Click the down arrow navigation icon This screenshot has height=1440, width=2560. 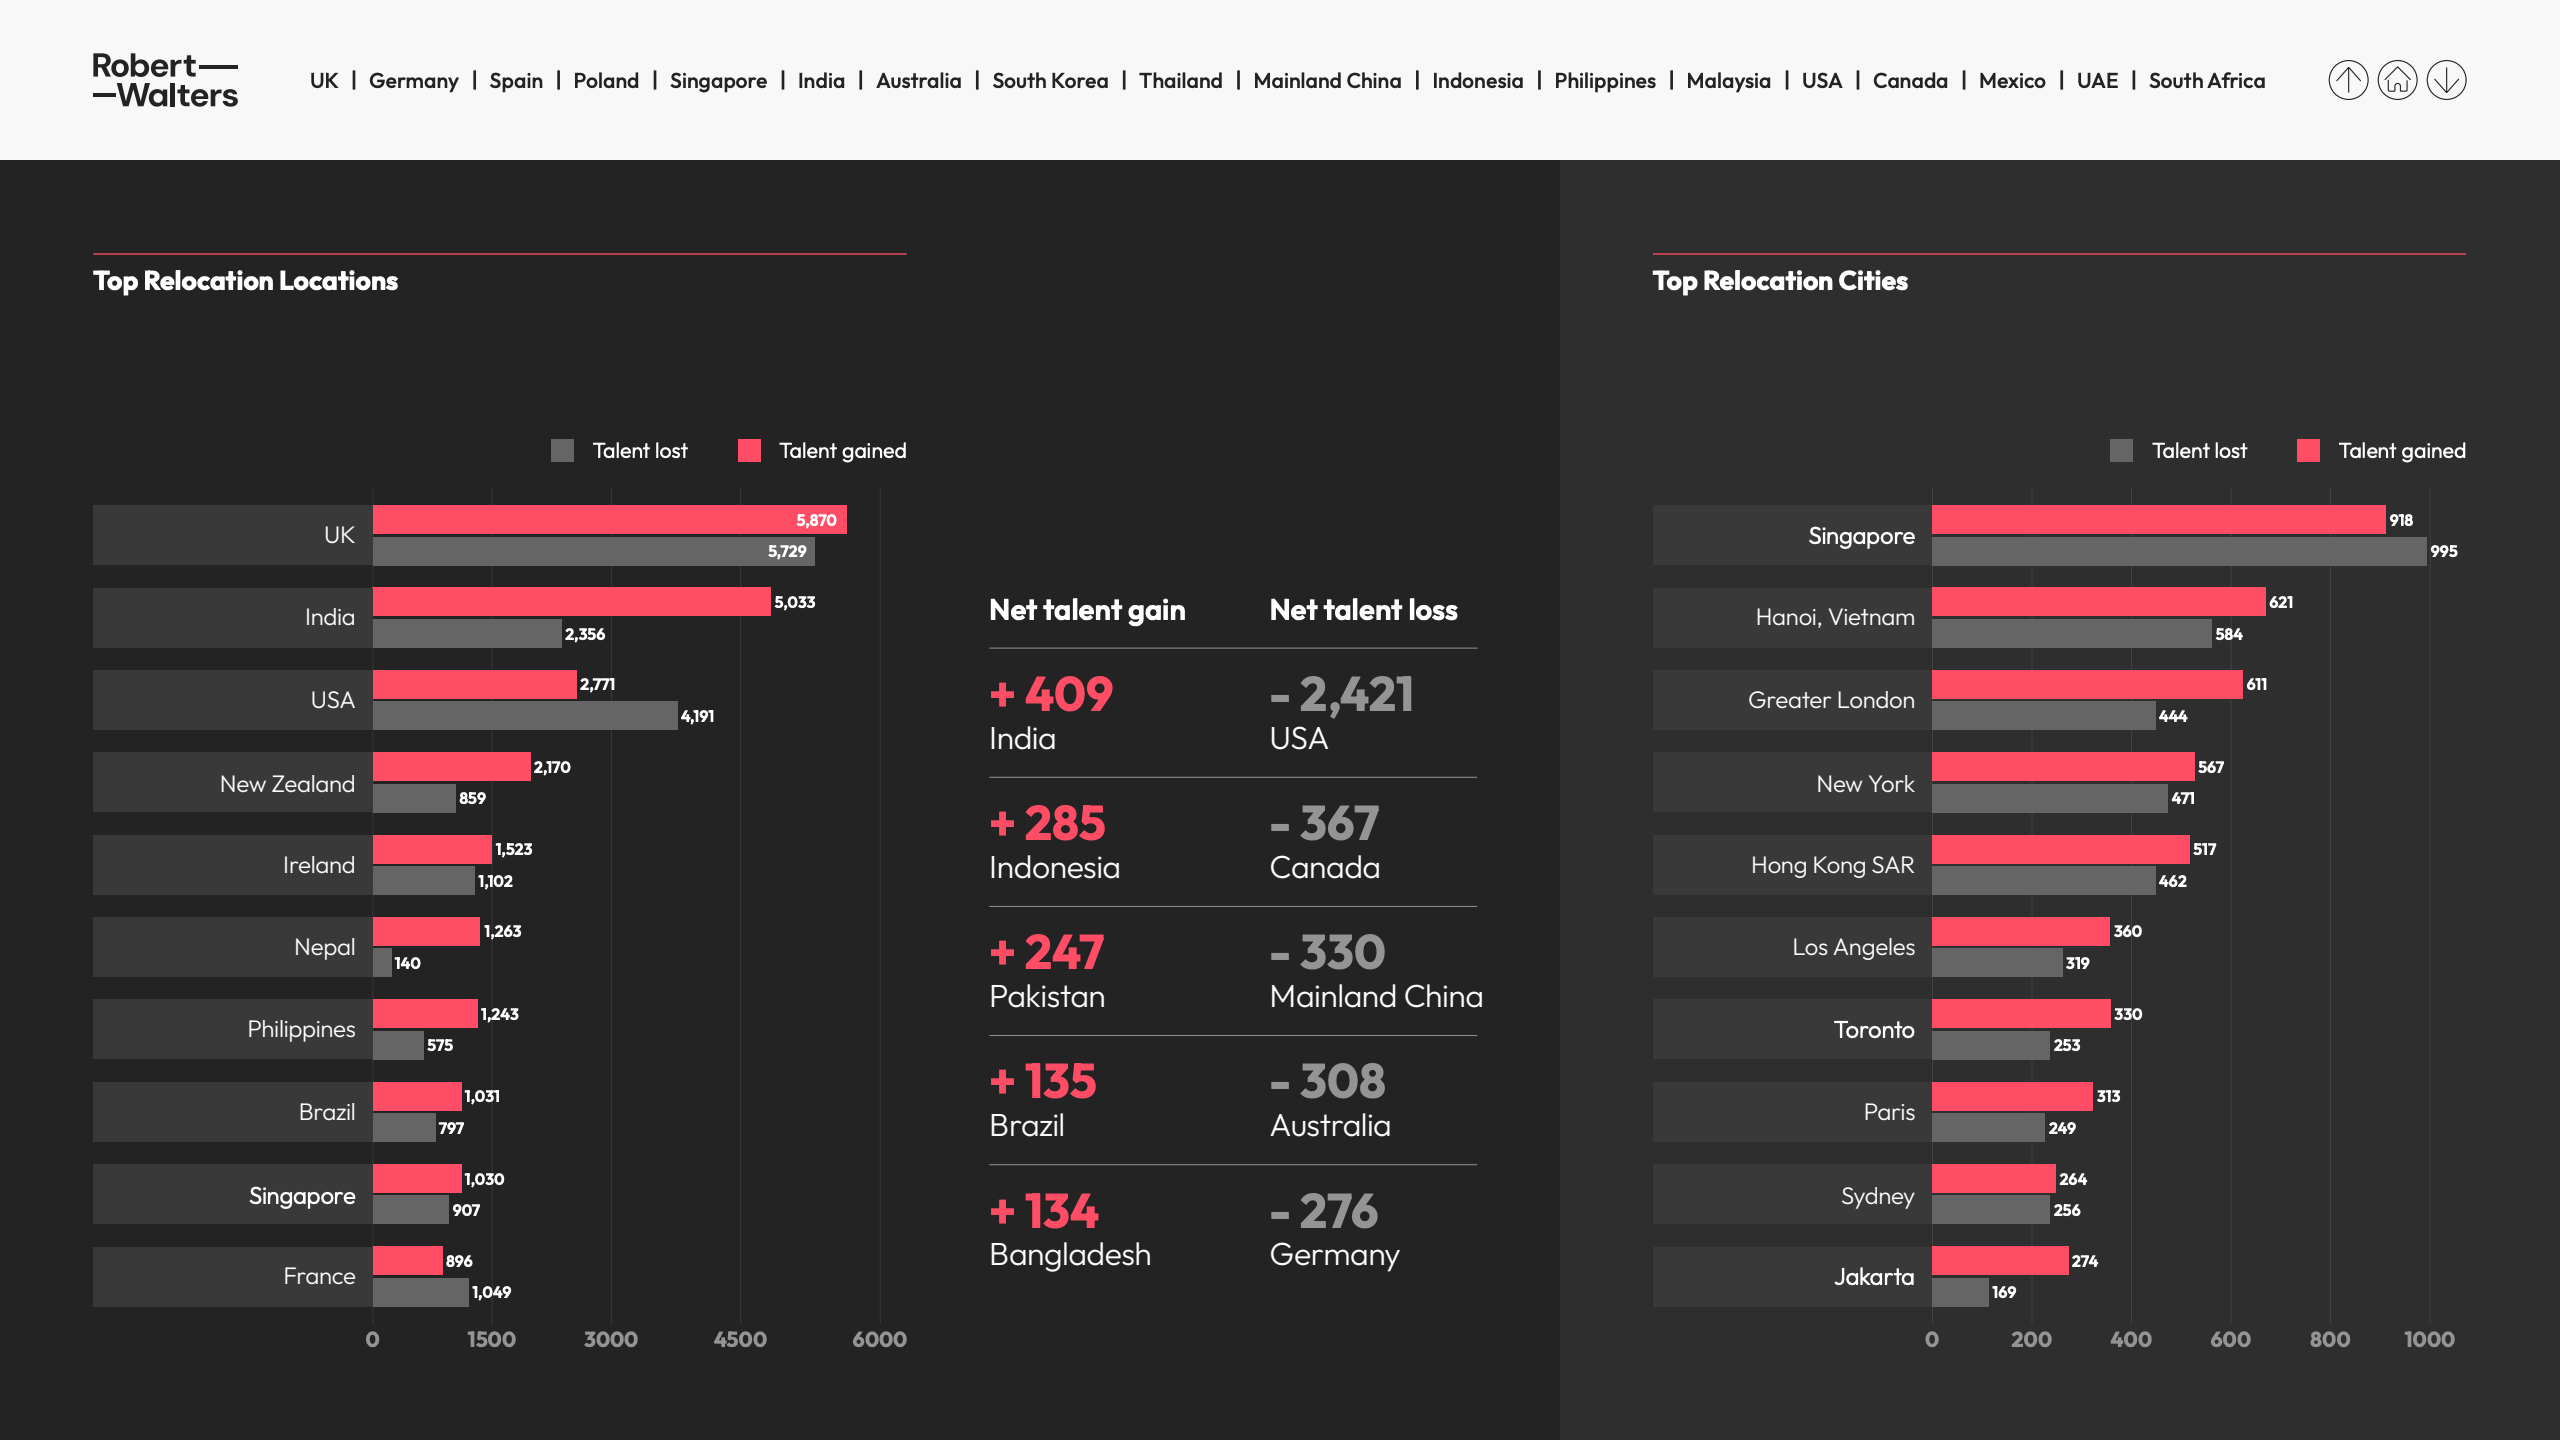2446,80
